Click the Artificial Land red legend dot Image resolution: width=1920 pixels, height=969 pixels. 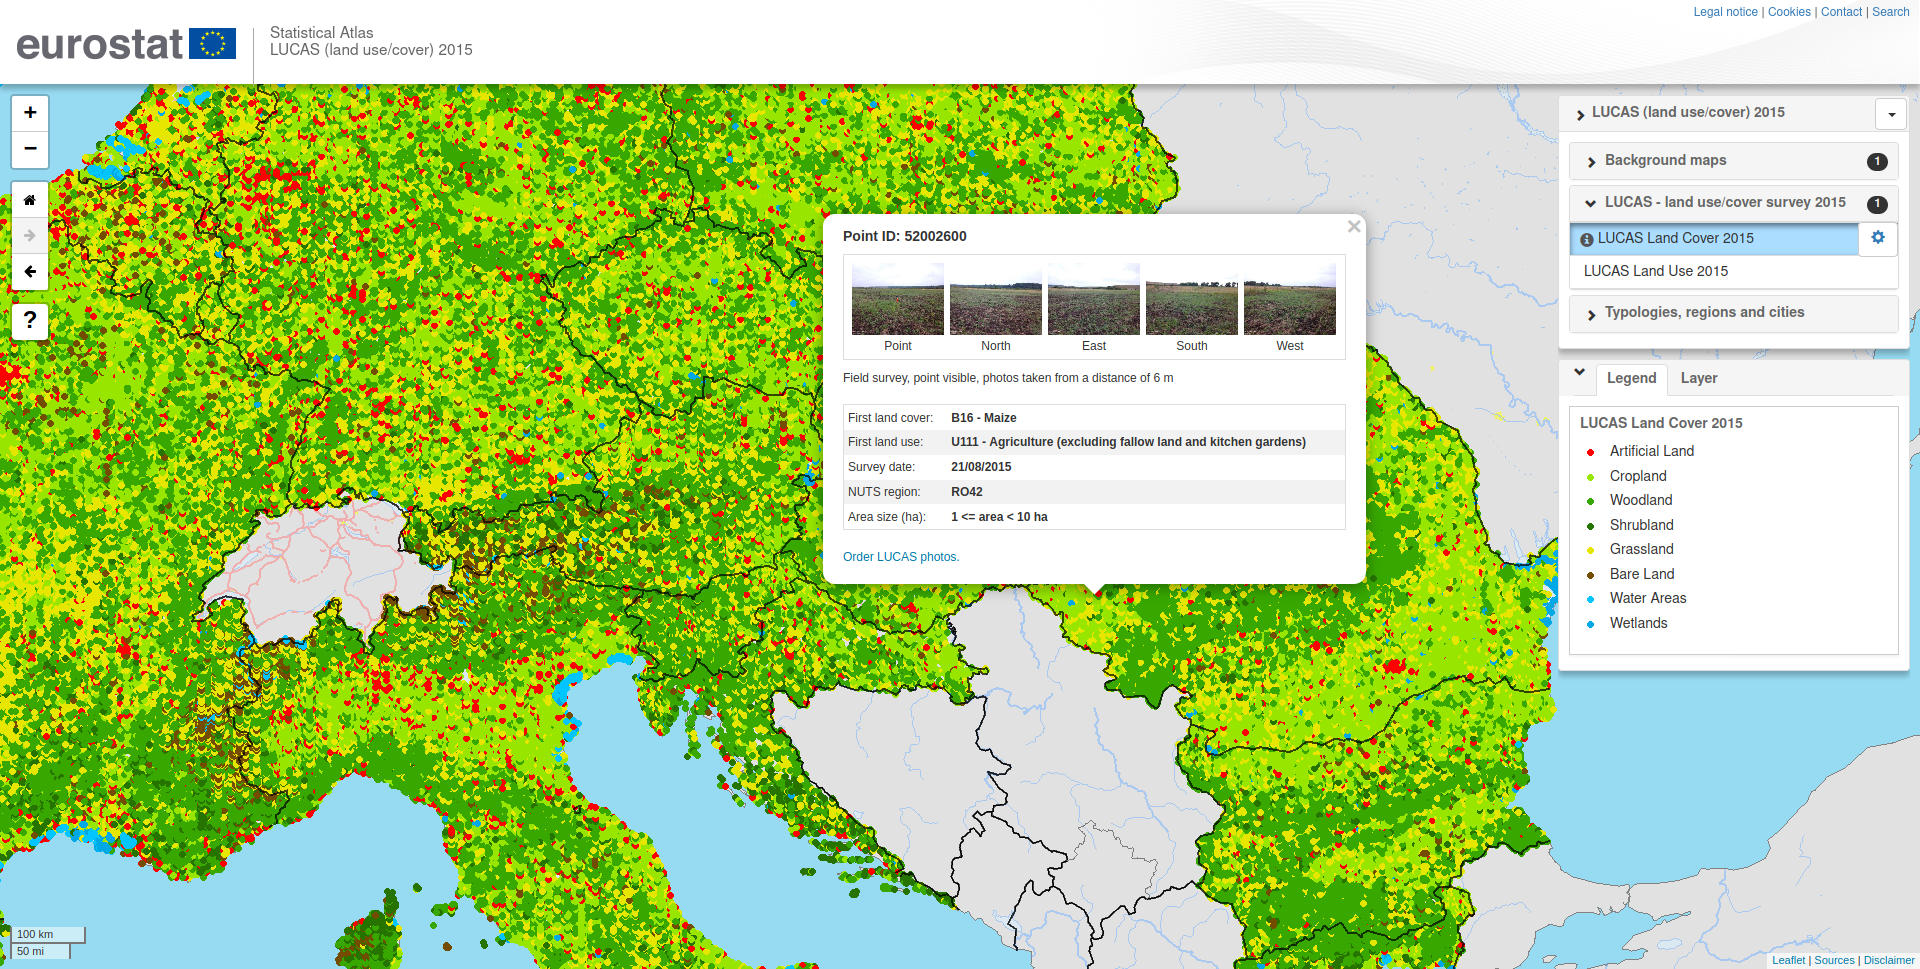[x=1590, y=452]
